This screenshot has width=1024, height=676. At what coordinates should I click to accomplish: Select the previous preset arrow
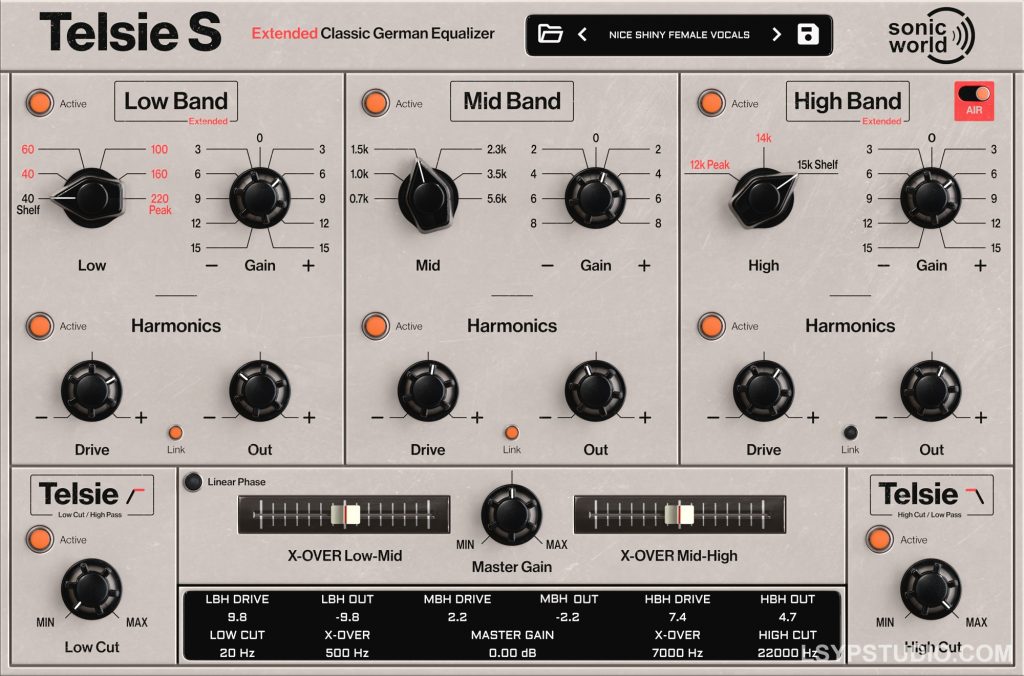[582, 34]
